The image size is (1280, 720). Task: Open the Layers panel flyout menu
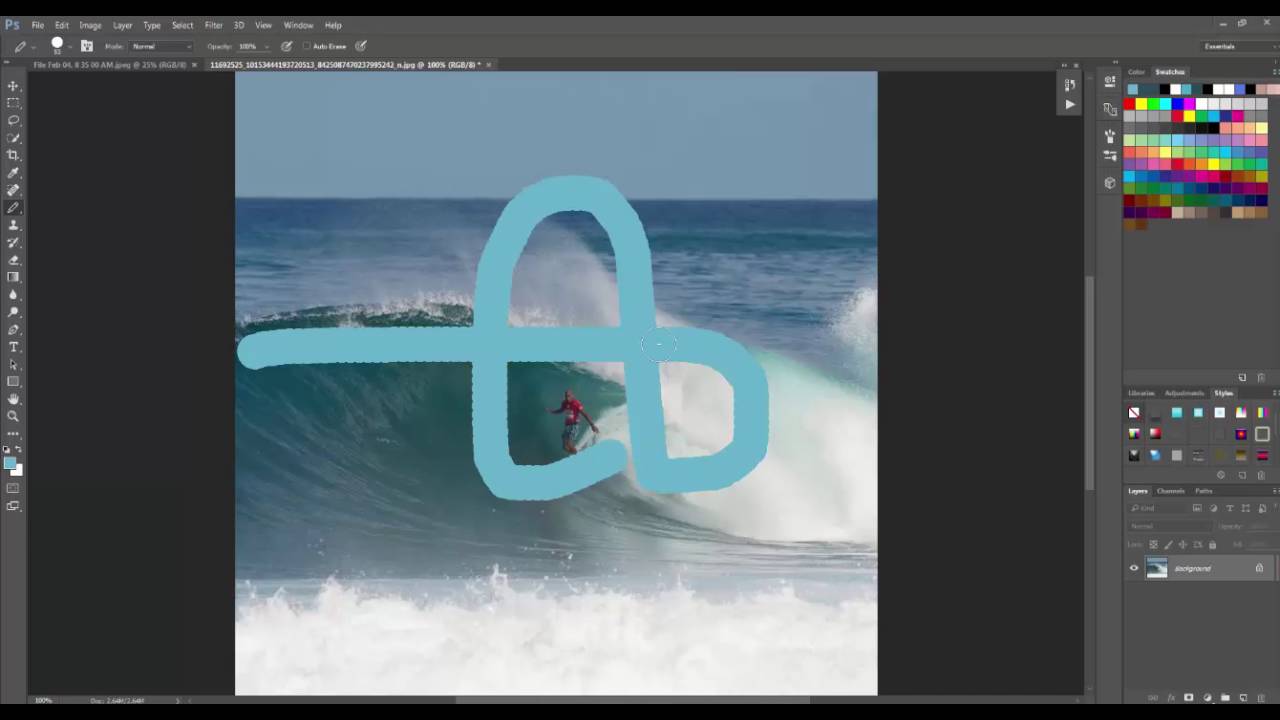pyautogui.click(x=1275, y=491)
